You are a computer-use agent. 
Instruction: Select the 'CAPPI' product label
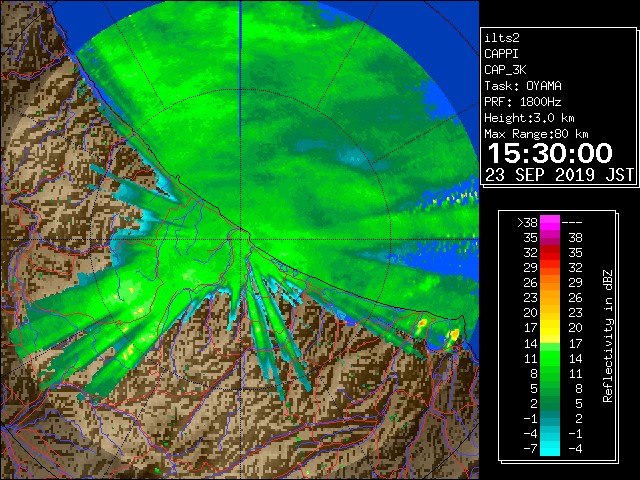tap(501, 54)
